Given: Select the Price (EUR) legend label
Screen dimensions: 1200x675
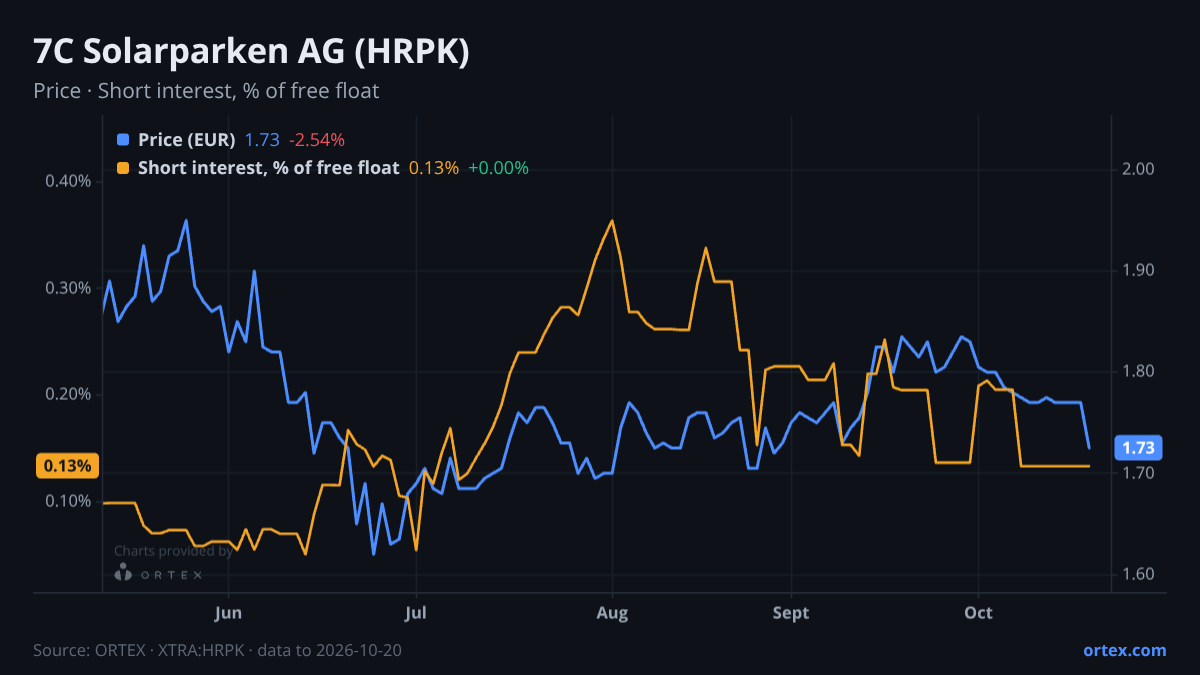Looking at the screenshot, I should coord(186,140).
